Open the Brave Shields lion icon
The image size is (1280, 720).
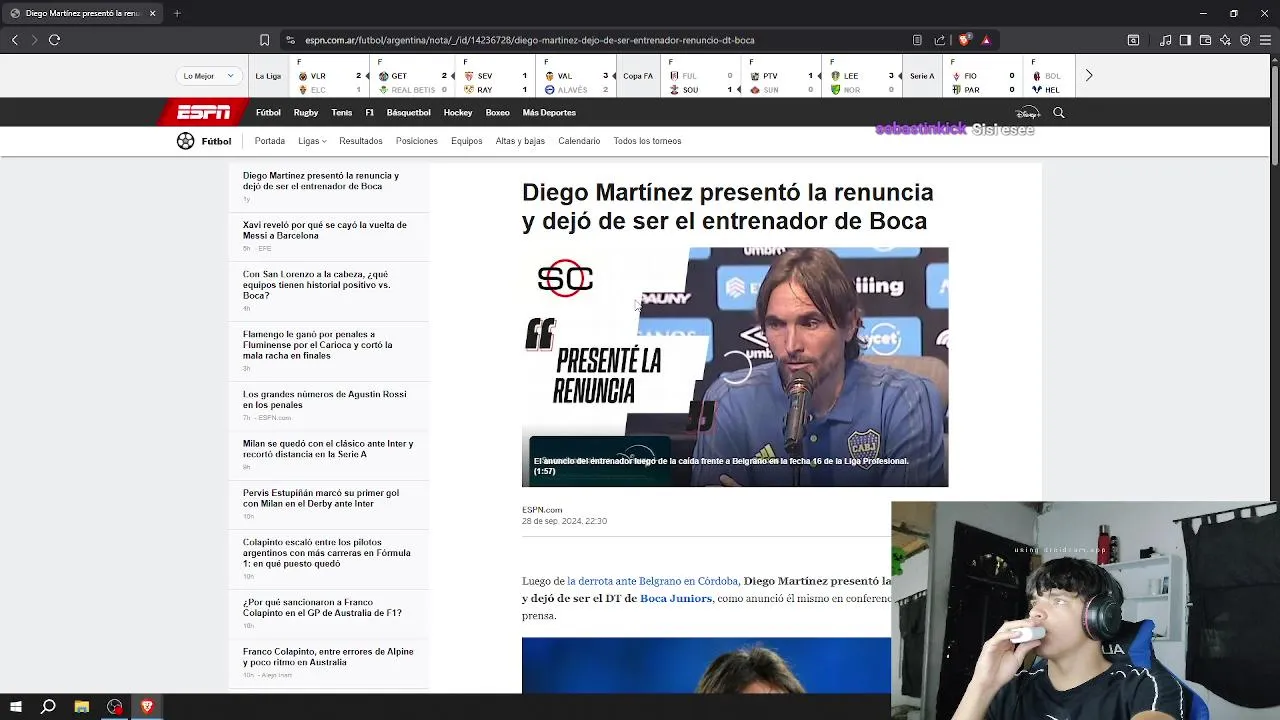(x=964, y=40)
